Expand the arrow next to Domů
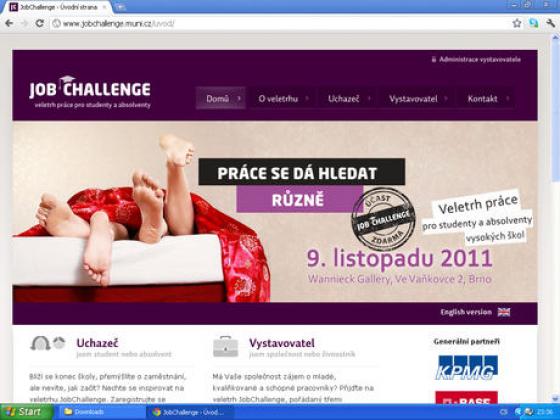The width and height of the screenshot is (560, 420). [x=239, y=99]
